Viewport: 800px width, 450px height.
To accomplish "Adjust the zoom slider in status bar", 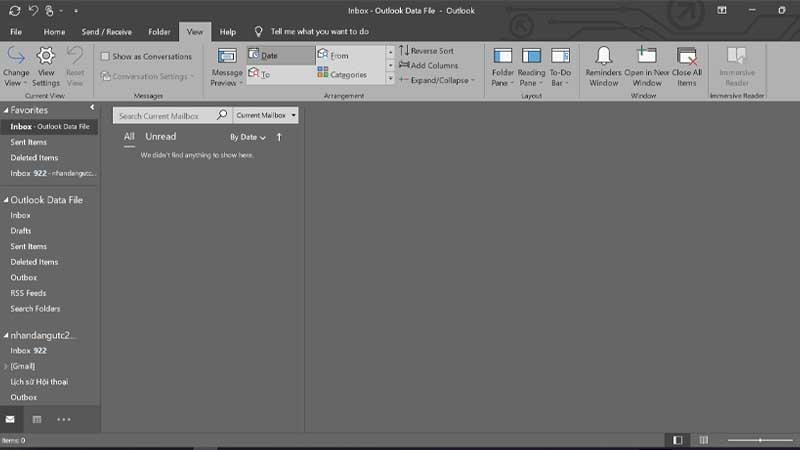I will point(760,440).
